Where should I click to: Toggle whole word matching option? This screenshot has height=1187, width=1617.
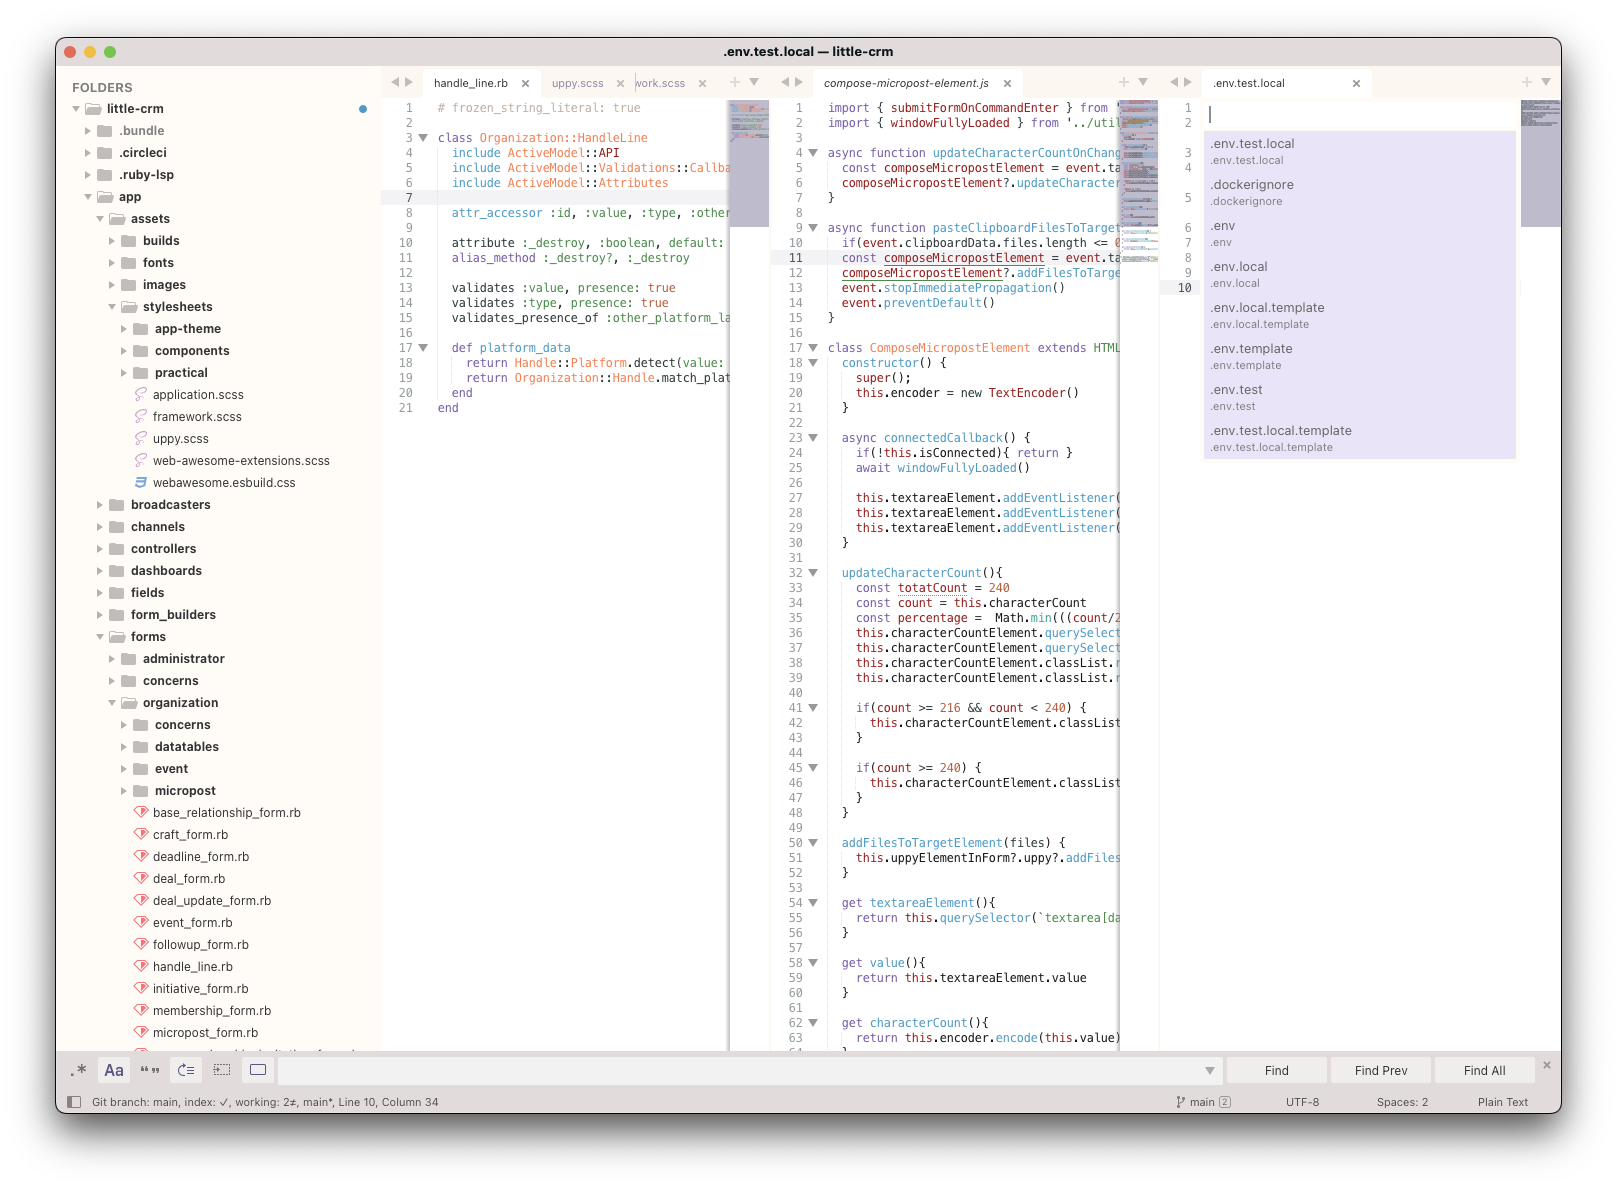(x=150, y=1070)
